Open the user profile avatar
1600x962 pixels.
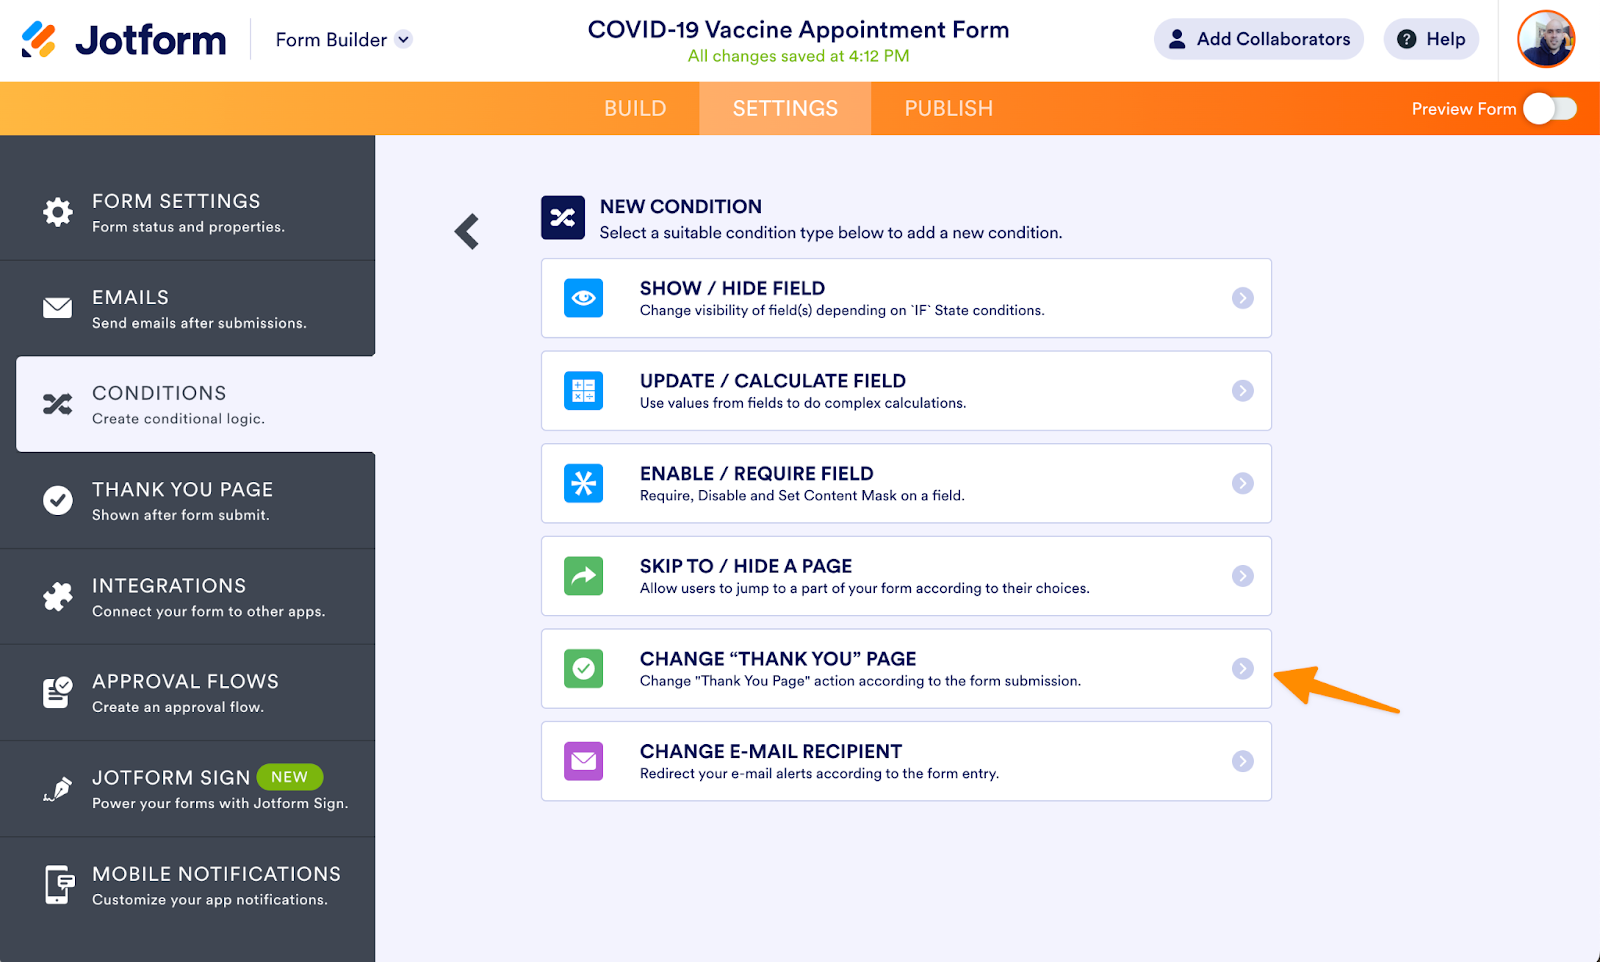point(1545,40)
